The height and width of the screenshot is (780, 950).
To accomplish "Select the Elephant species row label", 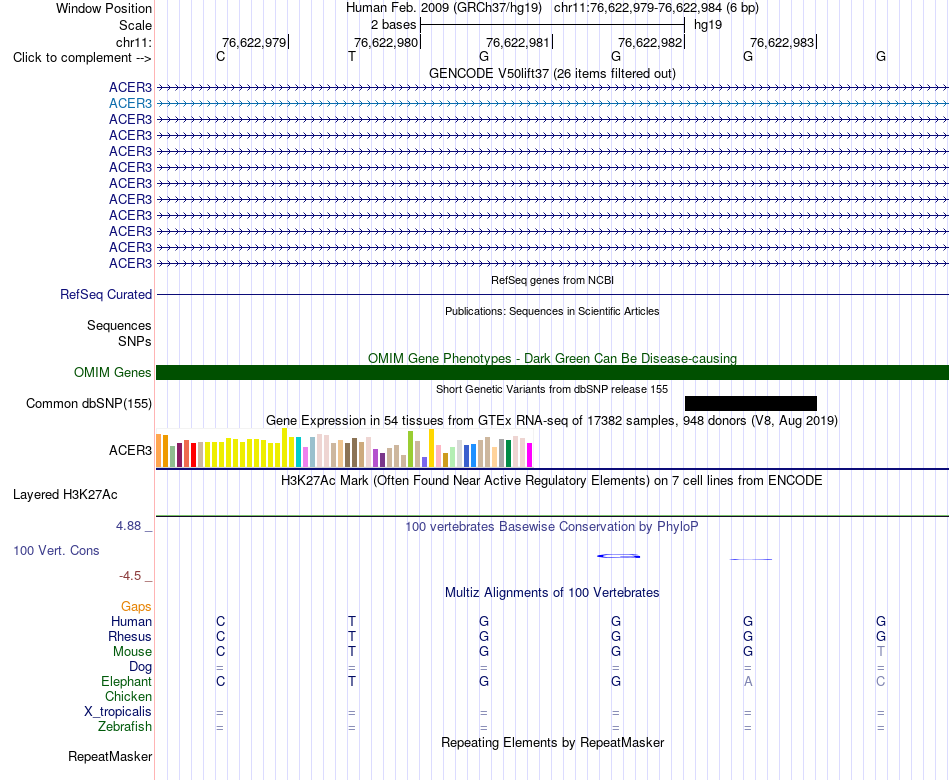I will [126, 682].
